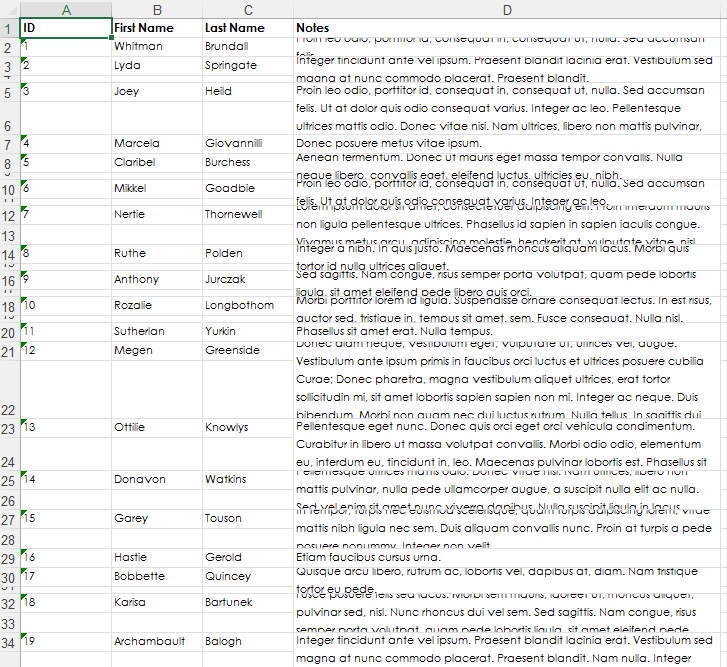
Task: Select row 1 header
Action: [x=9, y=28]
